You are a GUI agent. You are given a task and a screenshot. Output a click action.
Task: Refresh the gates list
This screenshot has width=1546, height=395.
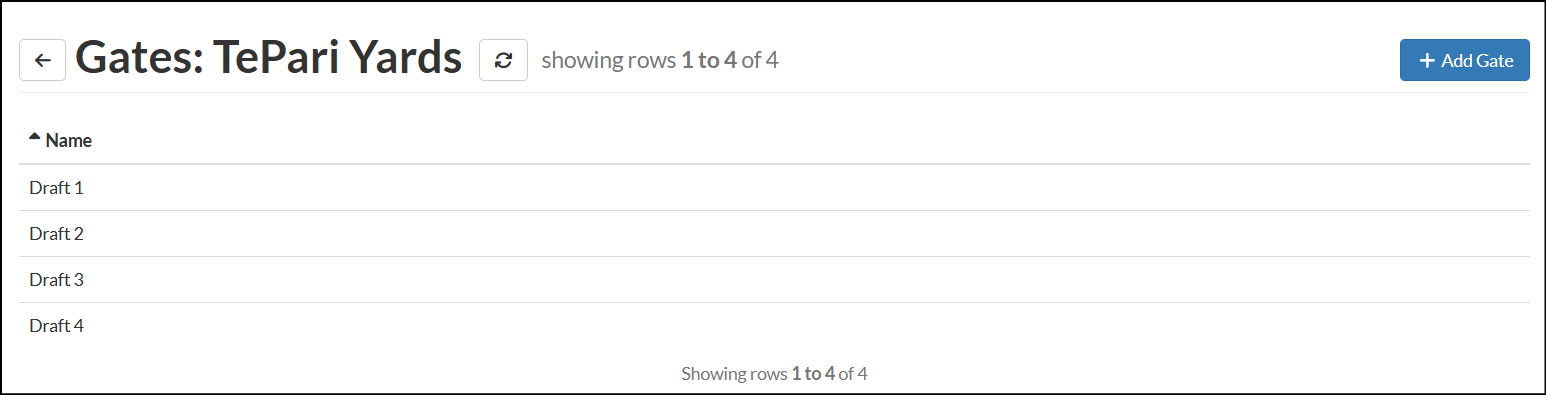click(503, 60)
